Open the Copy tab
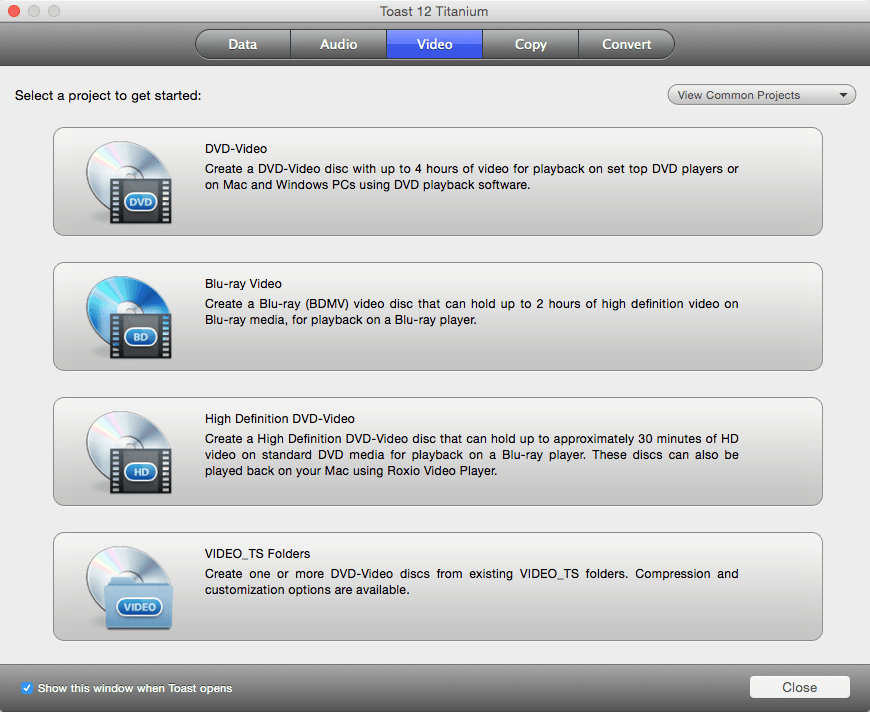The height and width of the screenshot is (712, 870). tap(530, 44)
